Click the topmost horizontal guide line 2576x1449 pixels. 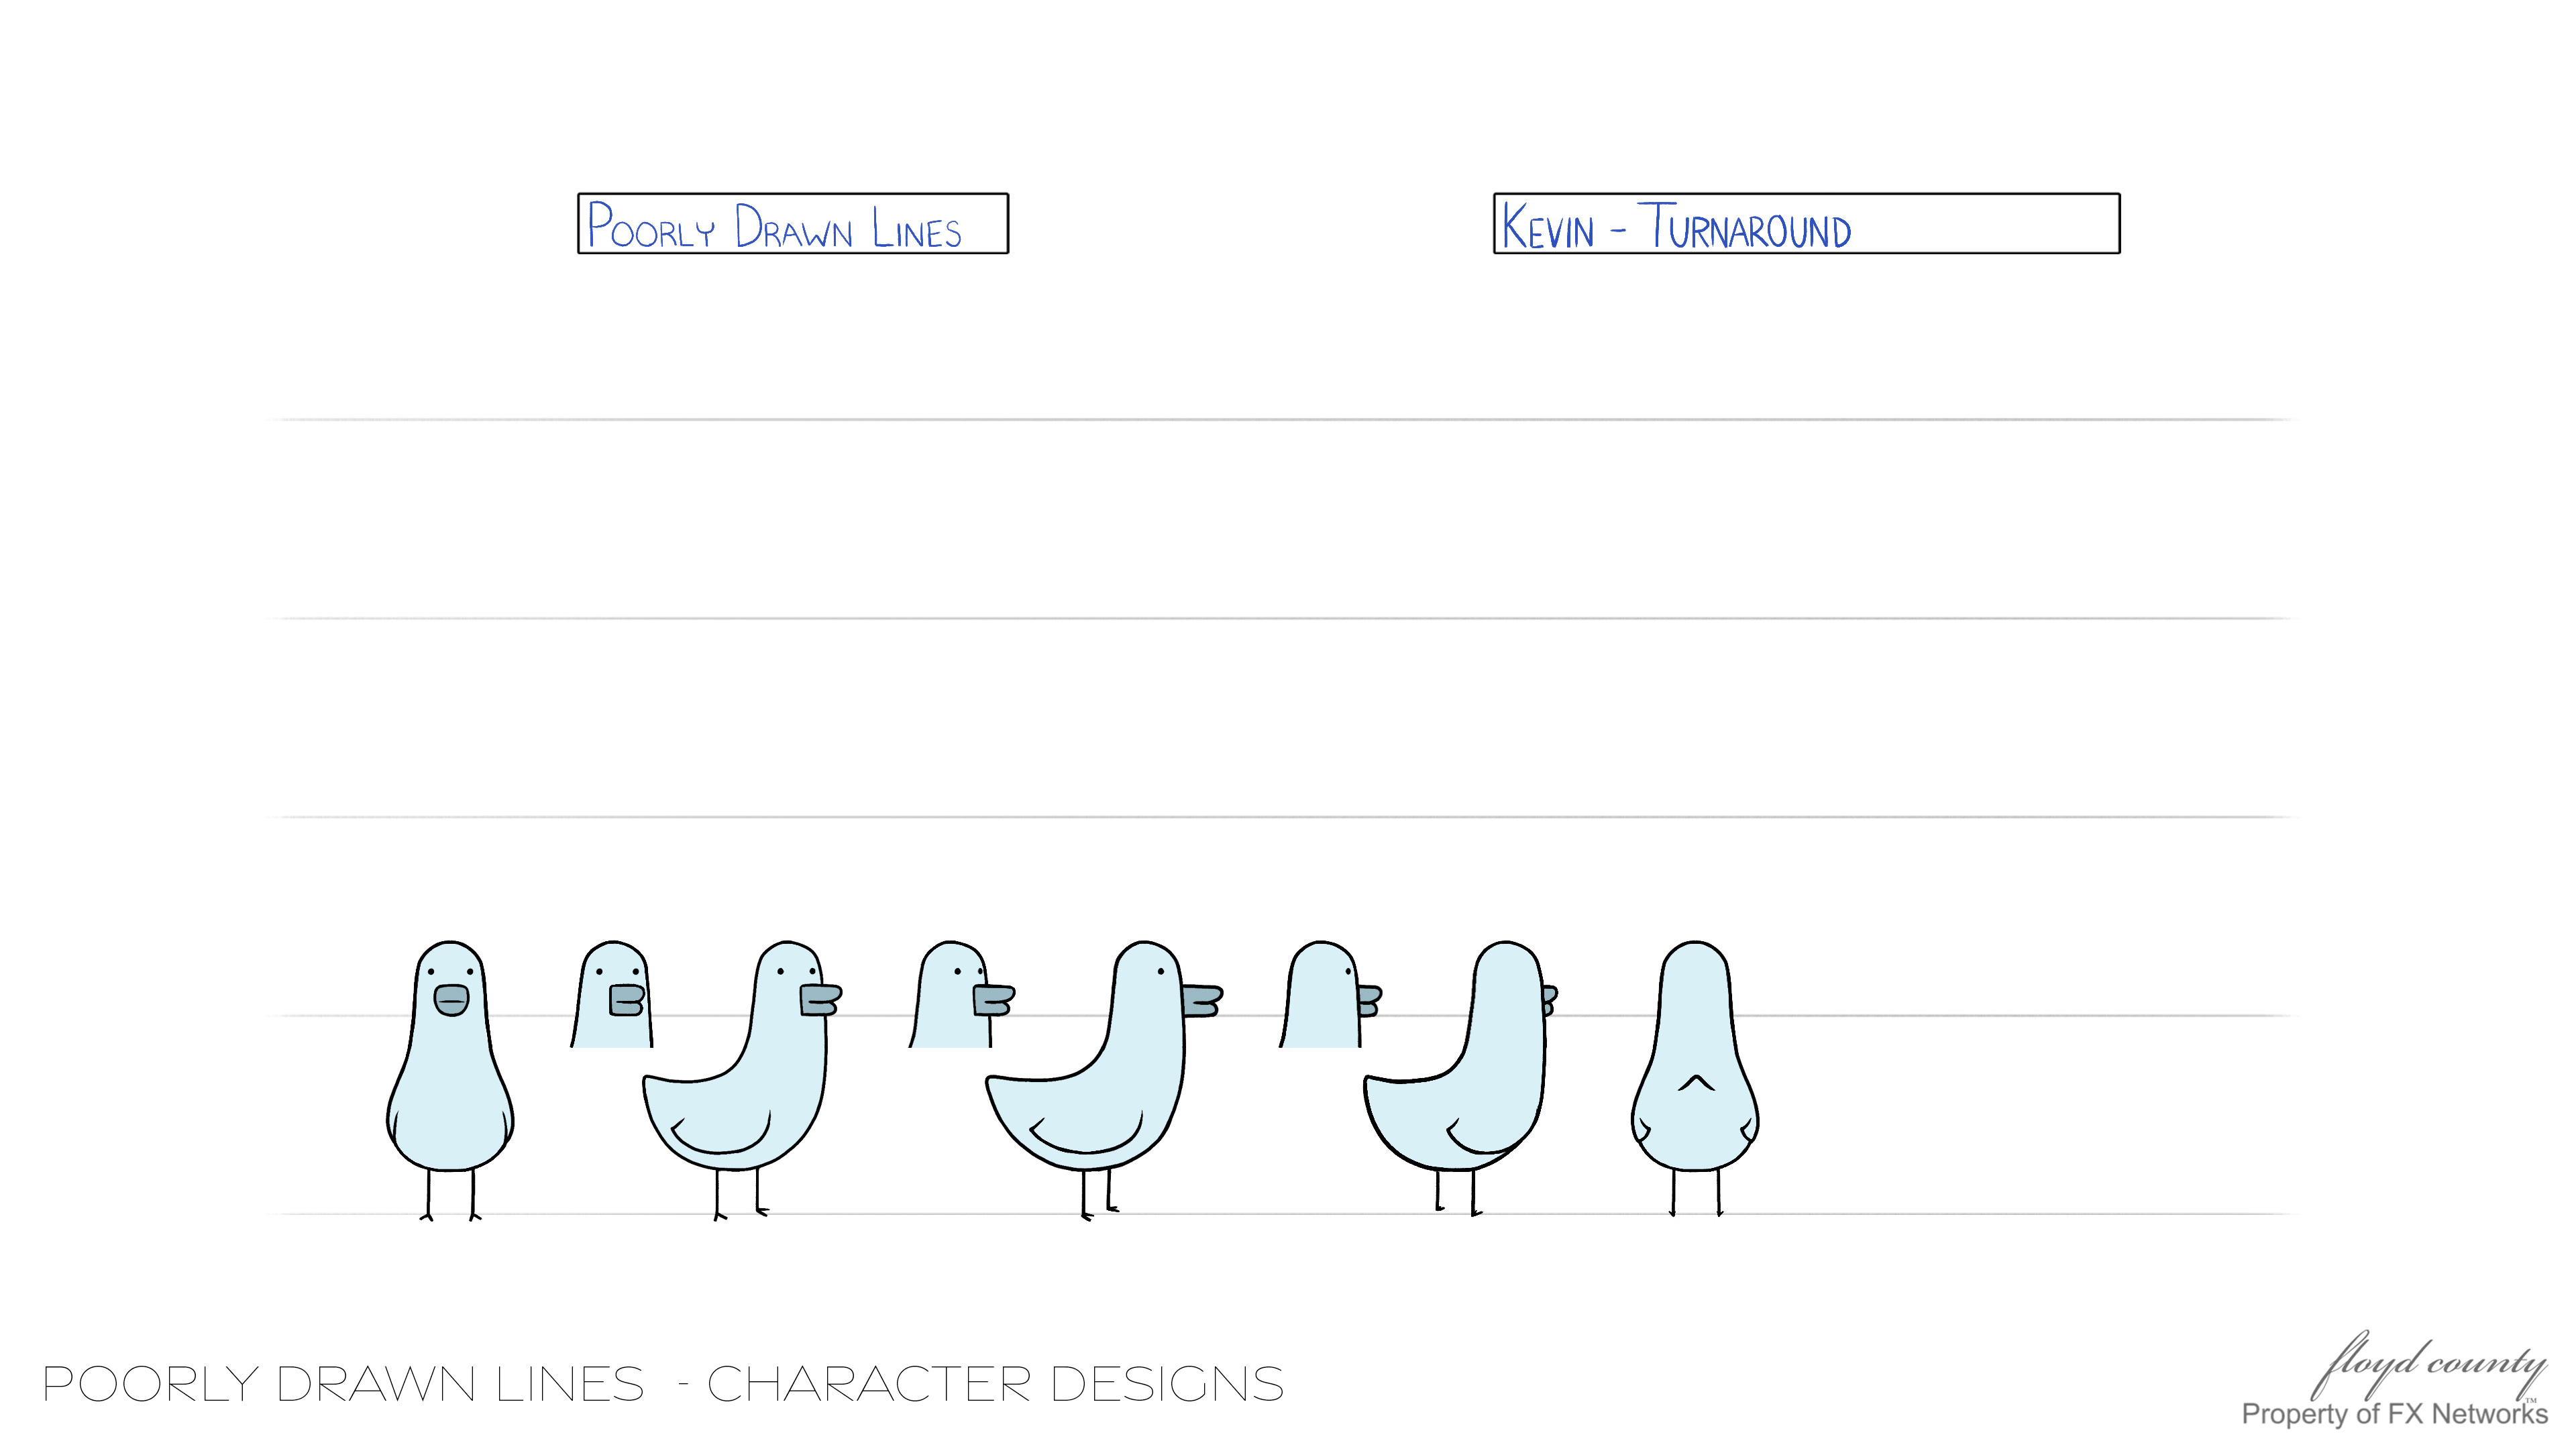tap(1280, 420)
